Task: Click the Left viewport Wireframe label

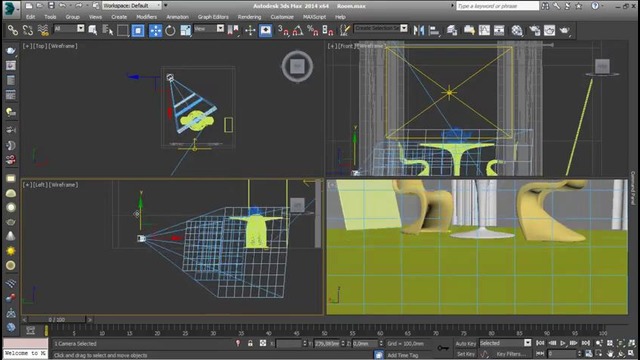Action: (x=64, y=185)
